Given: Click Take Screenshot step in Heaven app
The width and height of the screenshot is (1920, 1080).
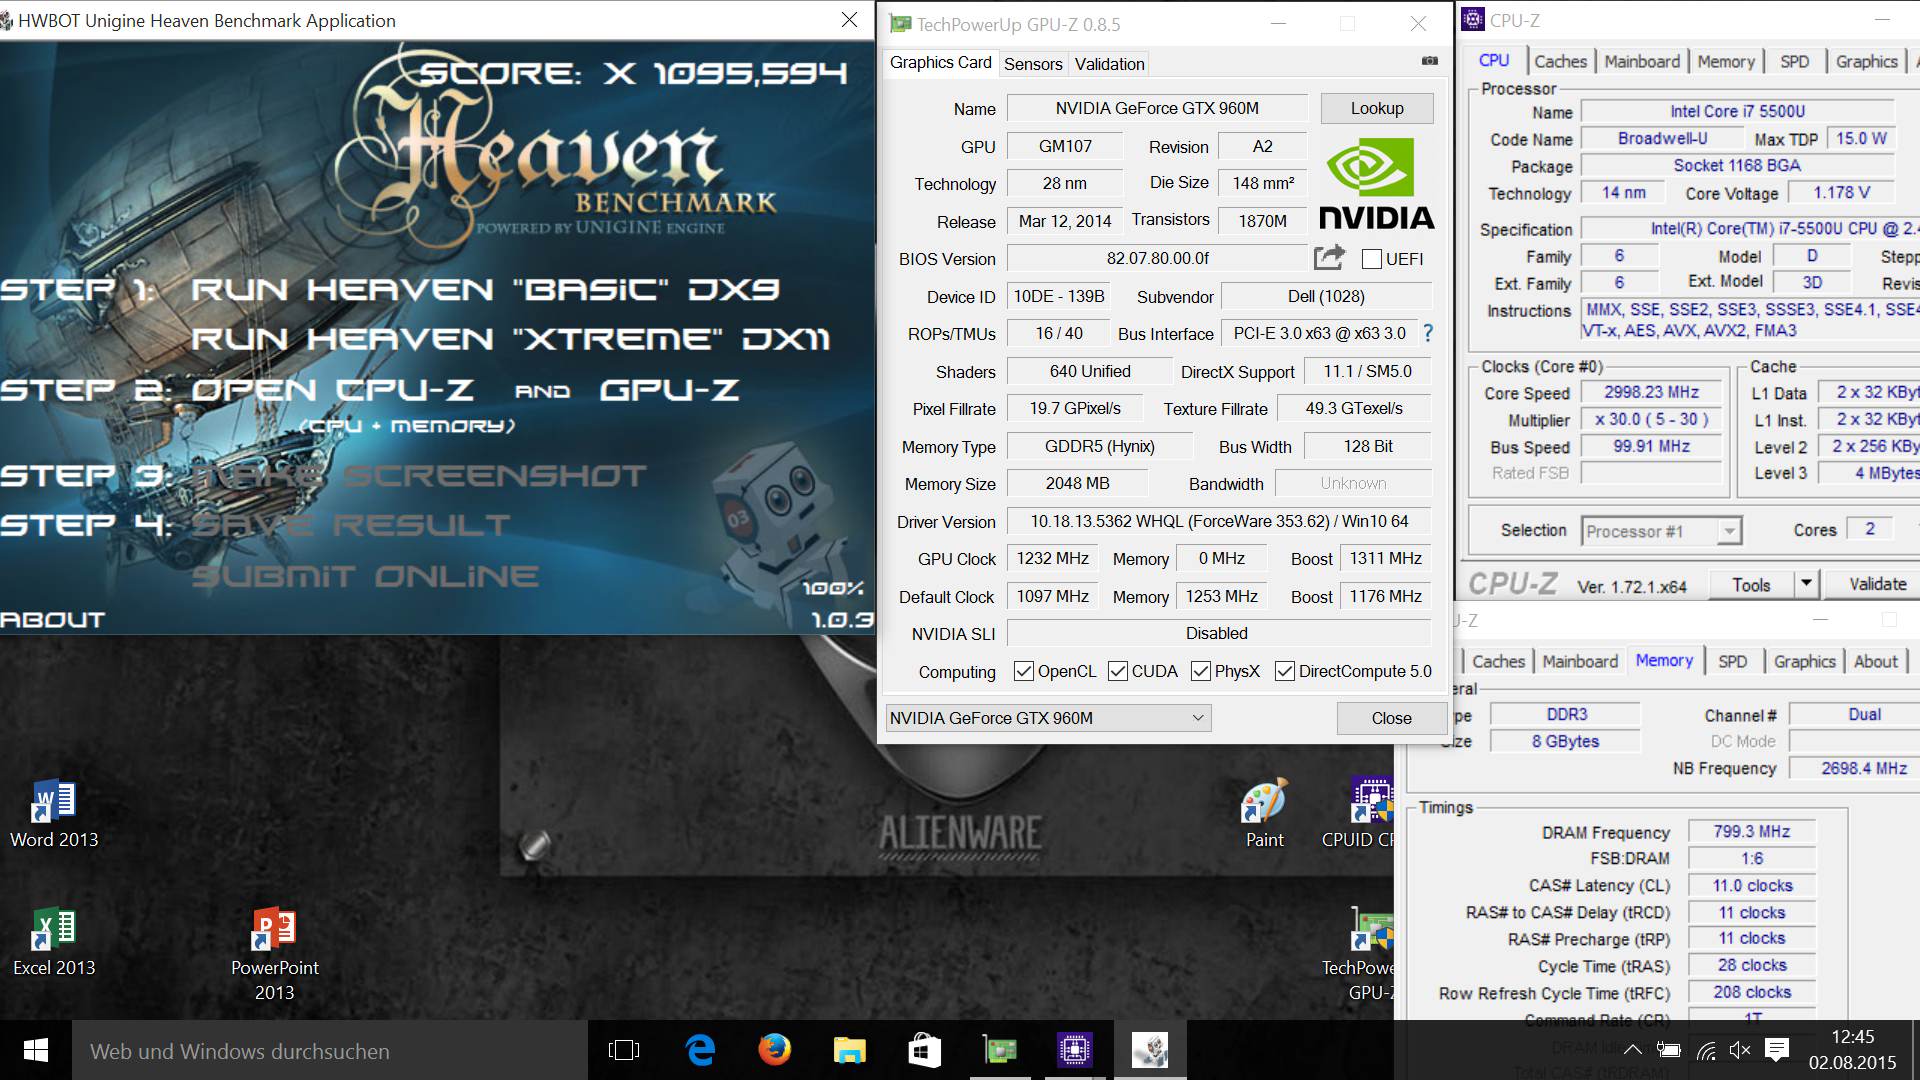Looking at the screenshot, I should pyautogui.click(x=418, y=476).
